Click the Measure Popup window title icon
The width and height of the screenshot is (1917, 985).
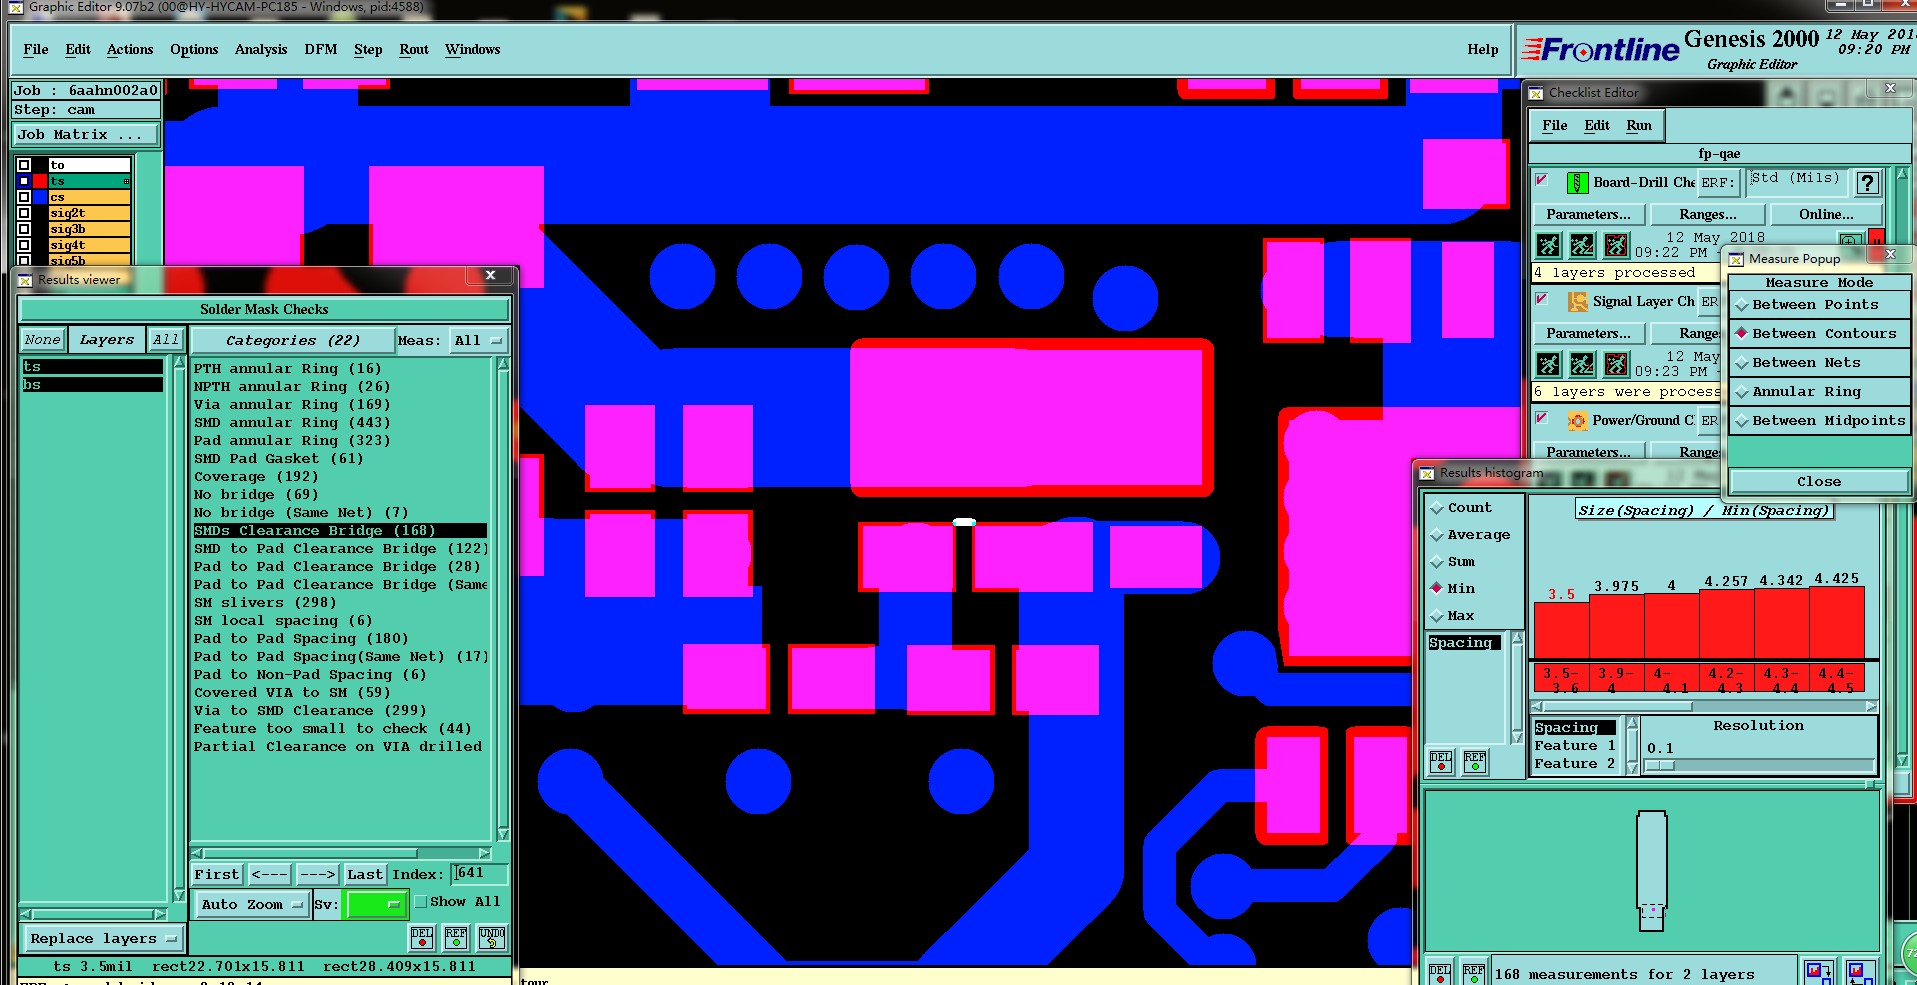[x=1736, y=259]
